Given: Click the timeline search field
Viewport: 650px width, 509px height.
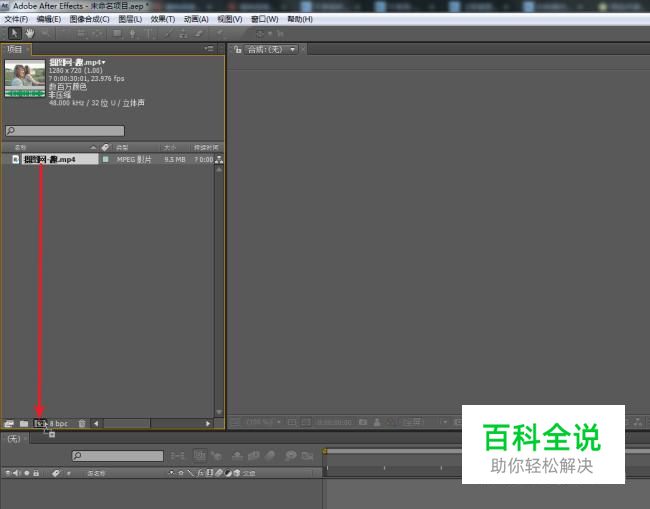Looking at the screenshot, I should pyautogui.click(x=118, y=456).
